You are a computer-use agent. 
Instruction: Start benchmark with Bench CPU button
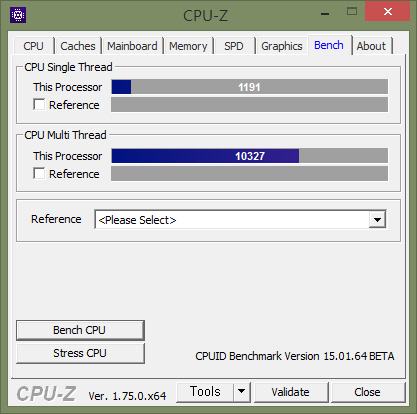point(80,330)
